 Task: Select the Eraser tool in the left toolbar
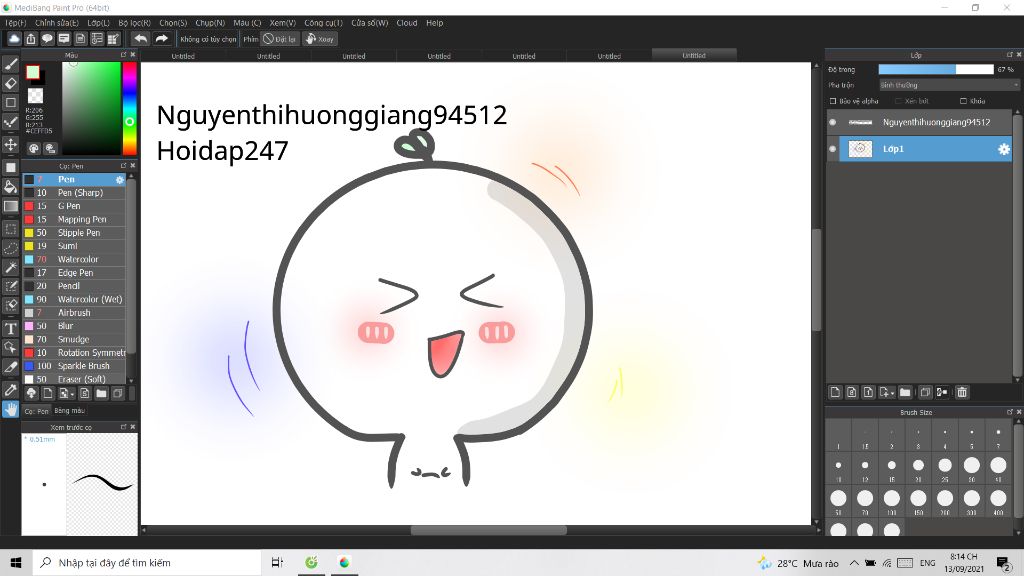click(x=10, y=84)
